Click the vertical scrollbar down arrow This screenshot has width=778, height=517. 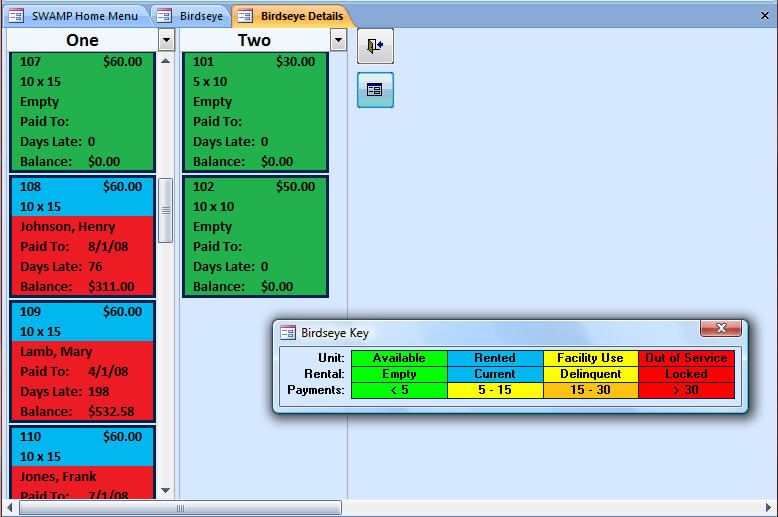(x=166, y=490)
